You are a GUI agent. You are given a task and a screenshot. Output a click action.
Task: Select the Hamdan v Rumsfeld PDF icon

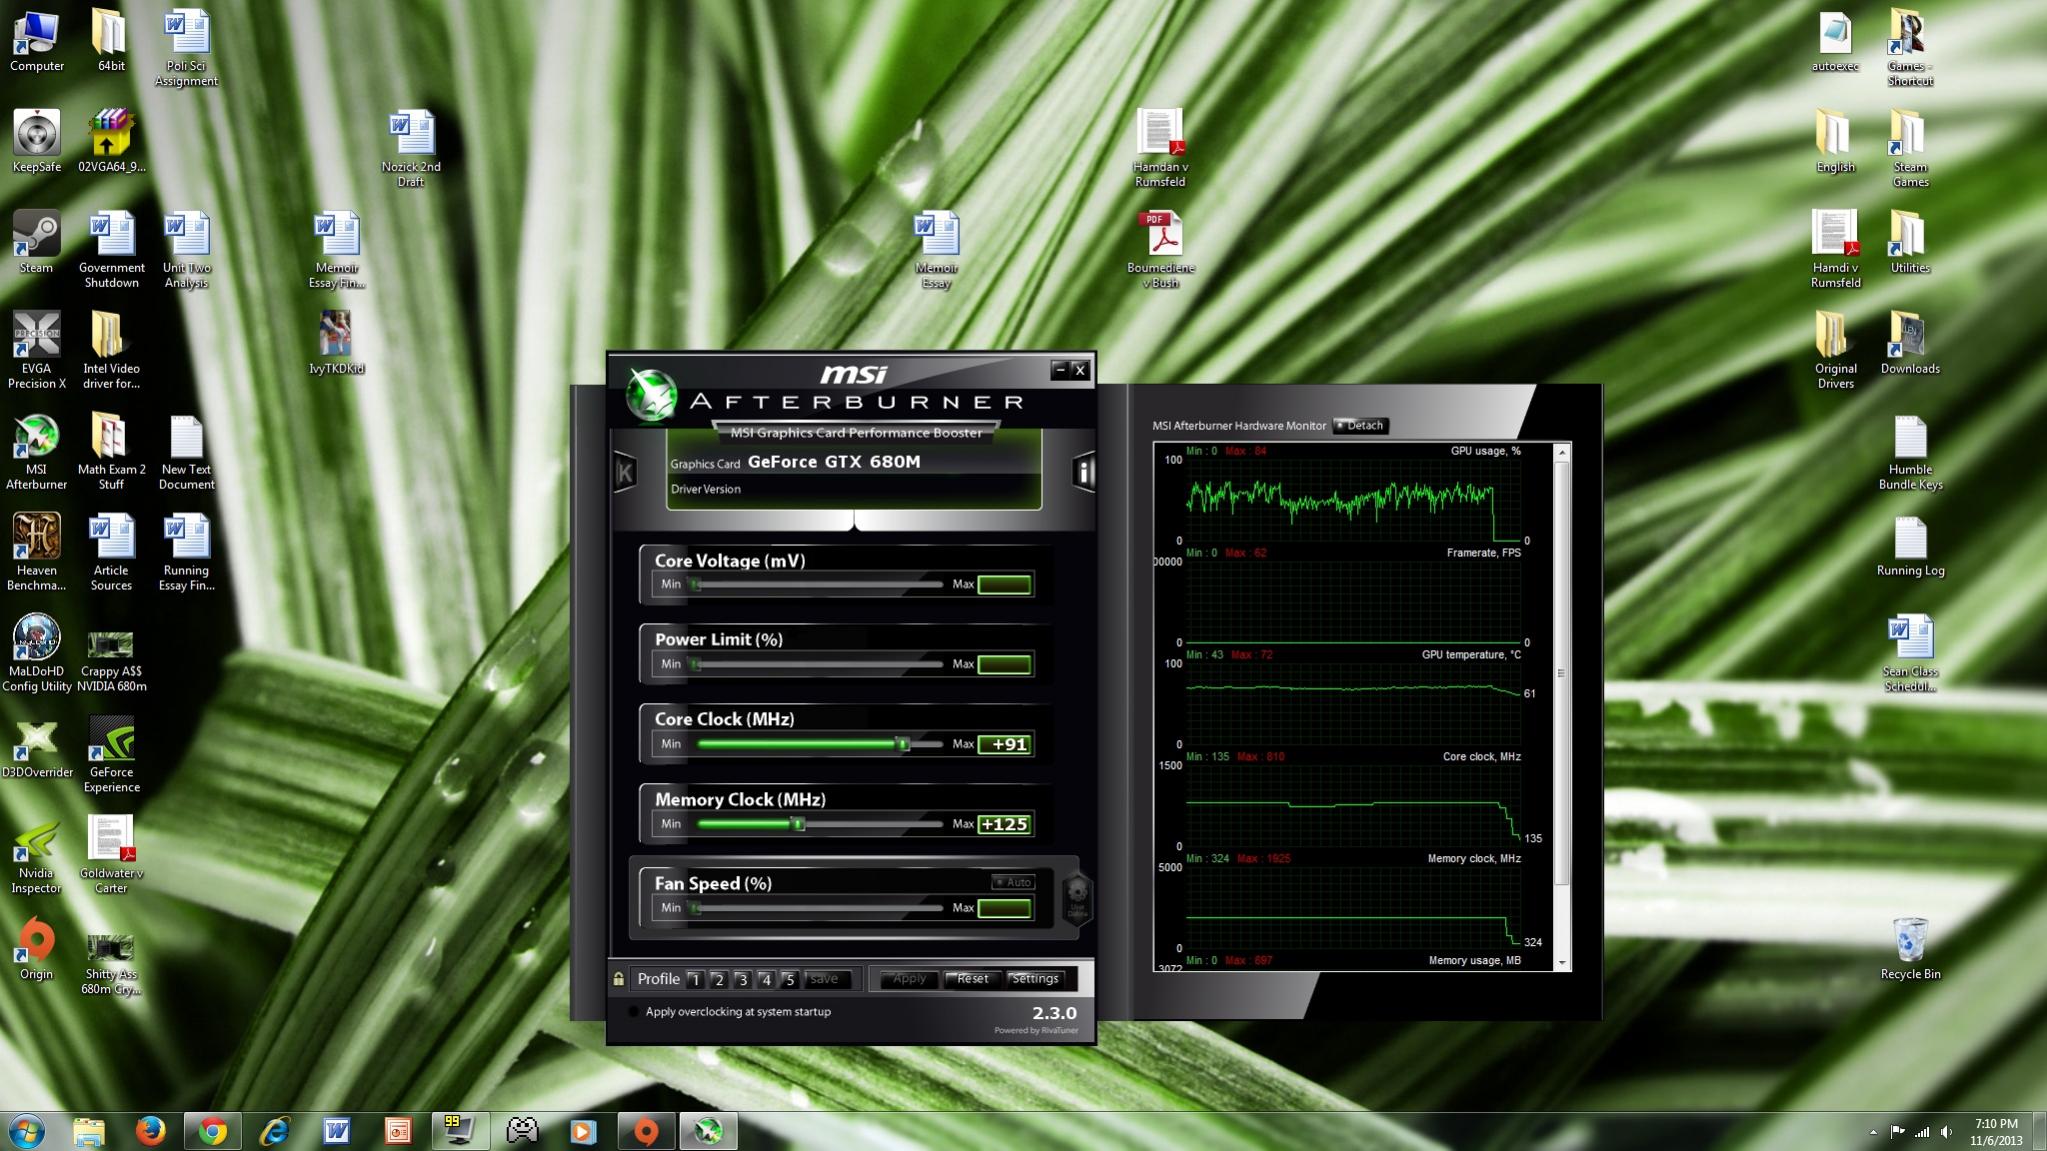click(1160, 149)
